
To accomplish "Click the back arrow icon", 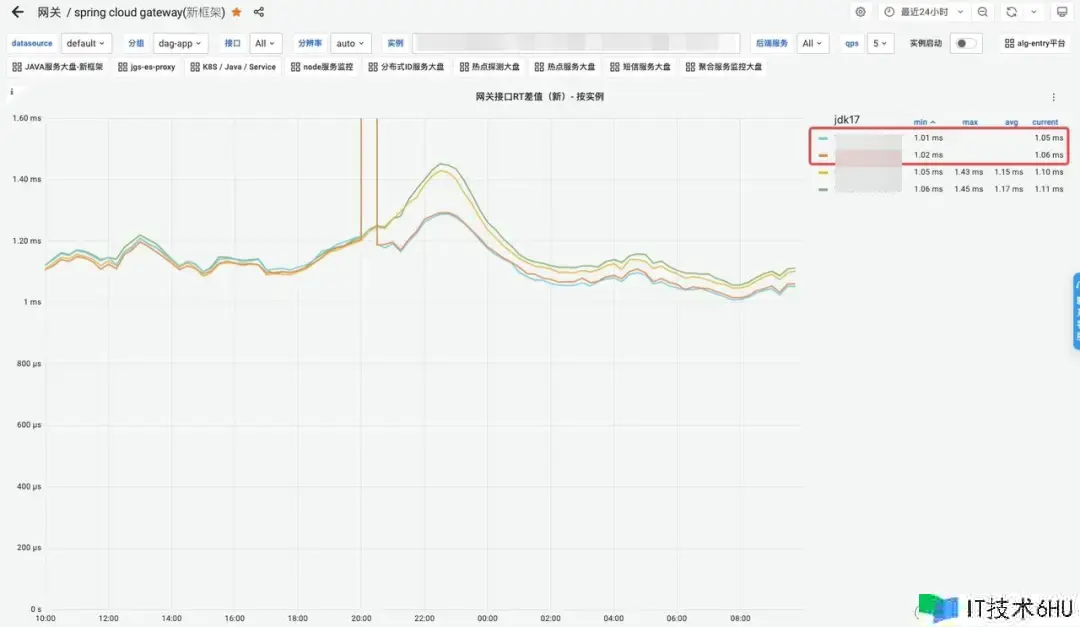I will coord(17,12).
